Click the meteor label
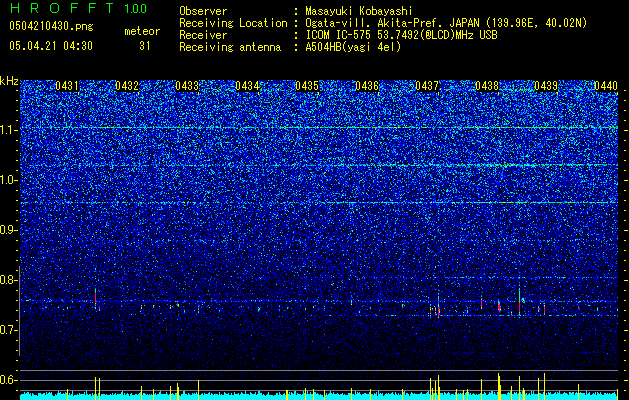The height and width of the screenshot is (400, 629). [142, 31]
